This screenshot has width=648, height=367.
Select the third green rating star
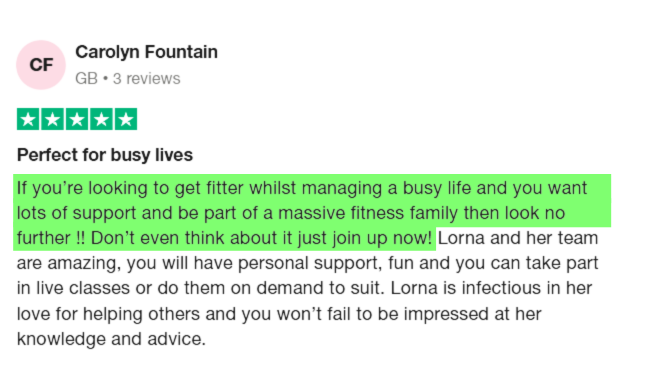(x=76, y=119)
